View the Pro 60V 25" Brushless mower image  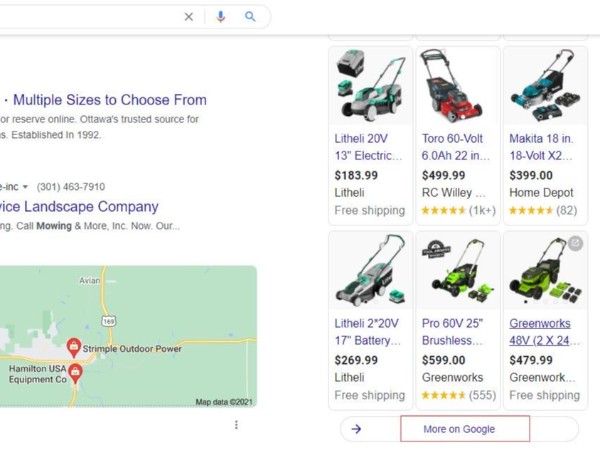(457, 271)
